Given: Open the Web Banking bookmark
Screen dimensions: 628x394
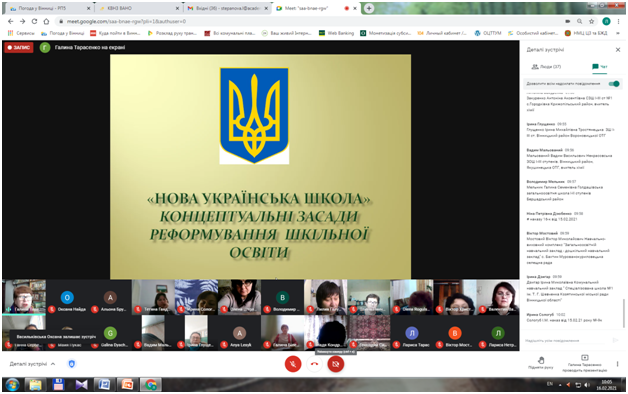Looking at the screenshot, I should tap(336, 33).
